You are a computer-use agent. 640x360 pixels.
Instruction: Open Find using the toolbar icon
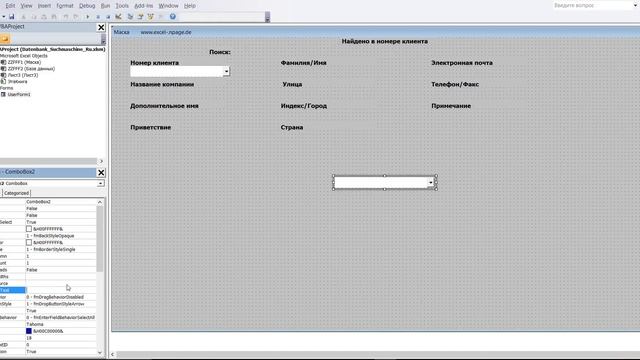coord(54,17)
